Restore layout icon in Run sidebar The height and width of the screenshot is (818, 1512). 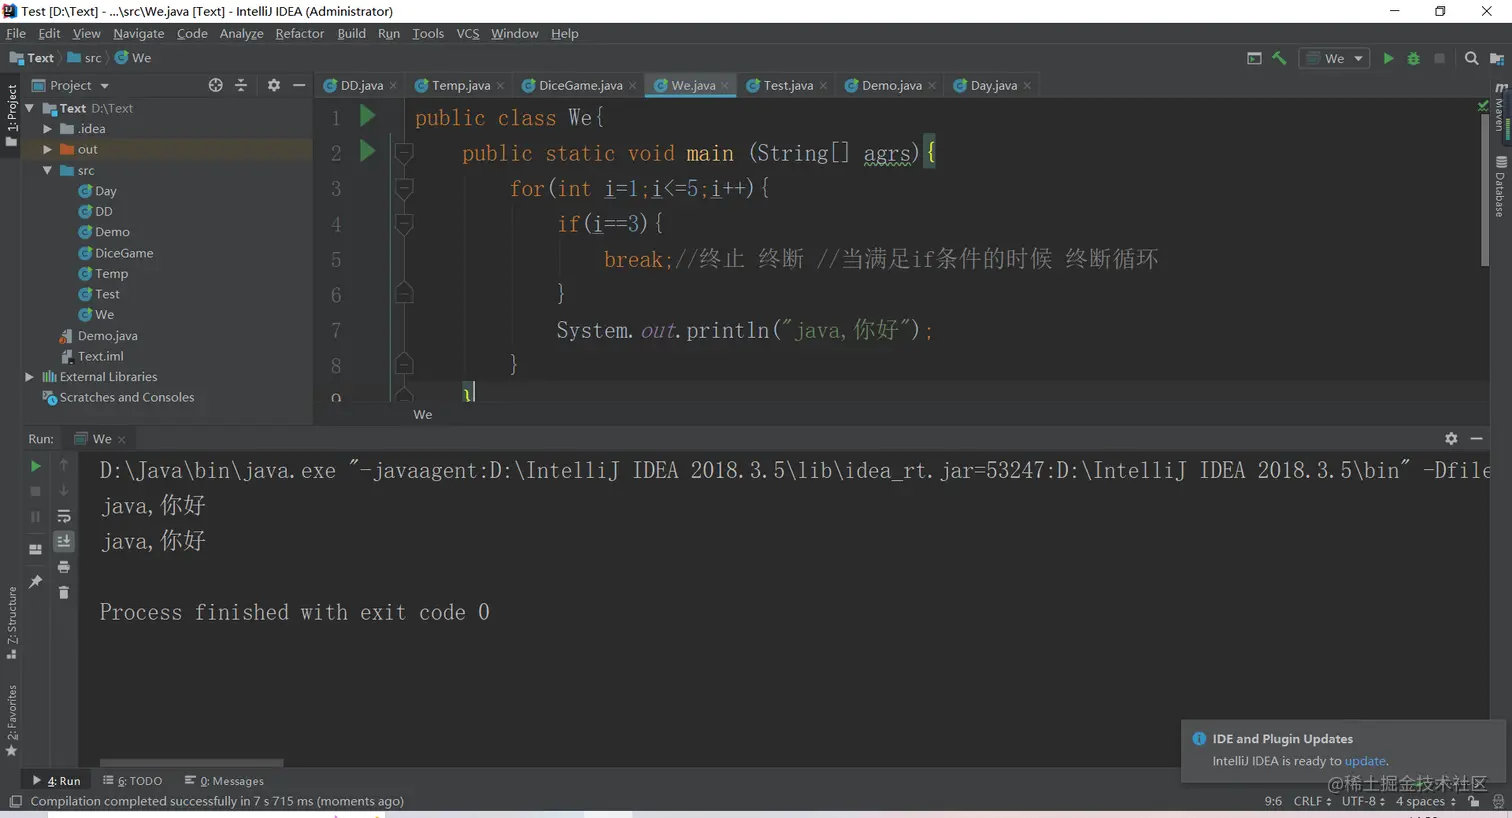point(35,549)
